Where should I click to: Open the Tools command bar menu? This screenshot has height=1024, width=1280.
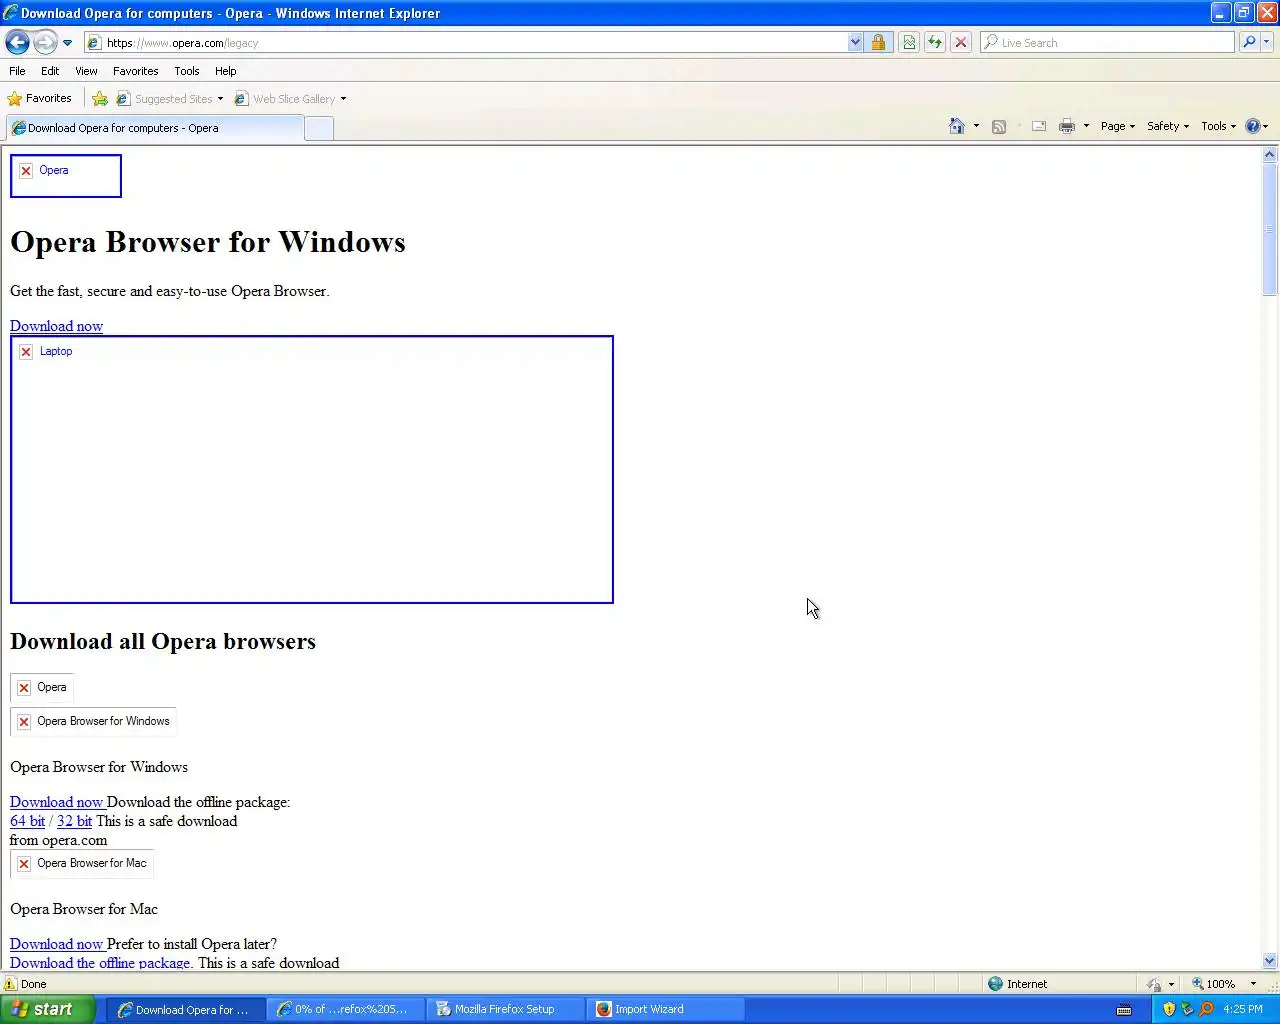click(1218, 126)
